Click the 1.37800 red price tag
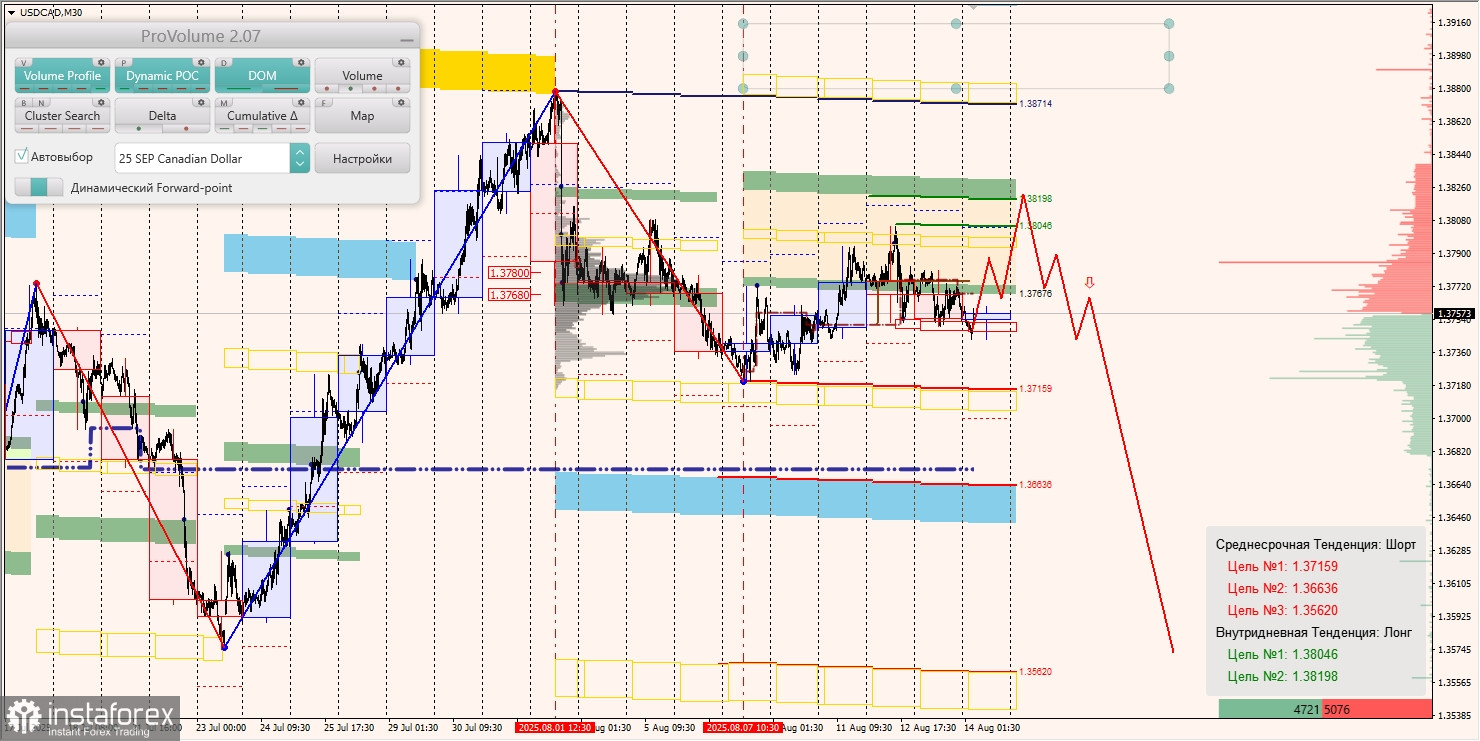1480x741 pixels. pyautogui.click(x=509, y=273)
